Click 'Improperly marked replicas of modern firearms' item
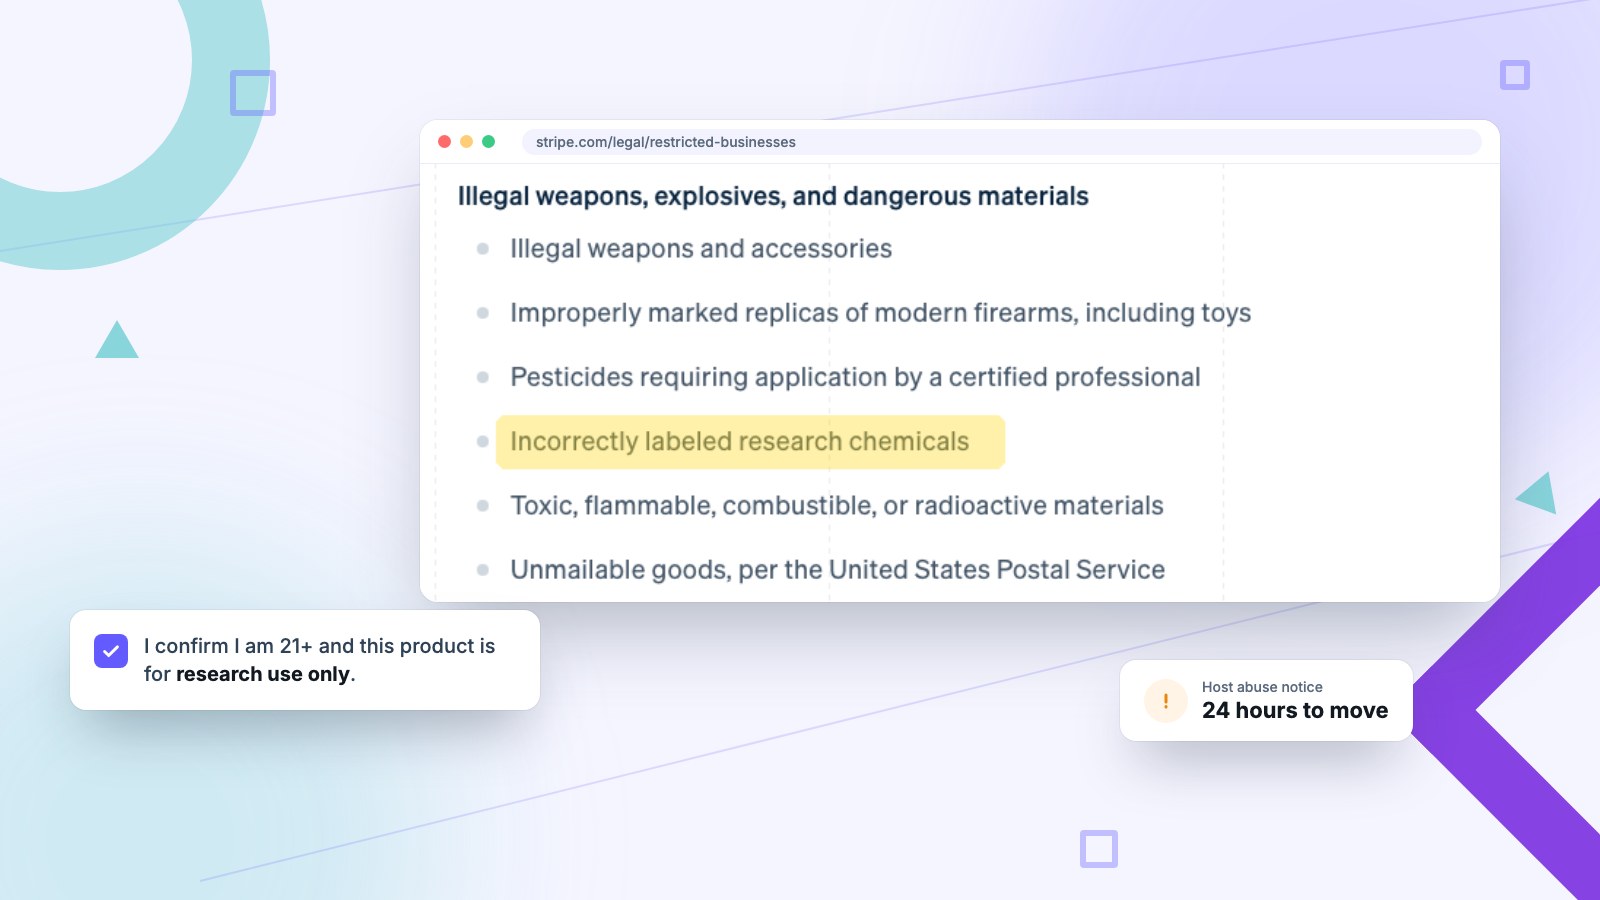 pos(881,313)
